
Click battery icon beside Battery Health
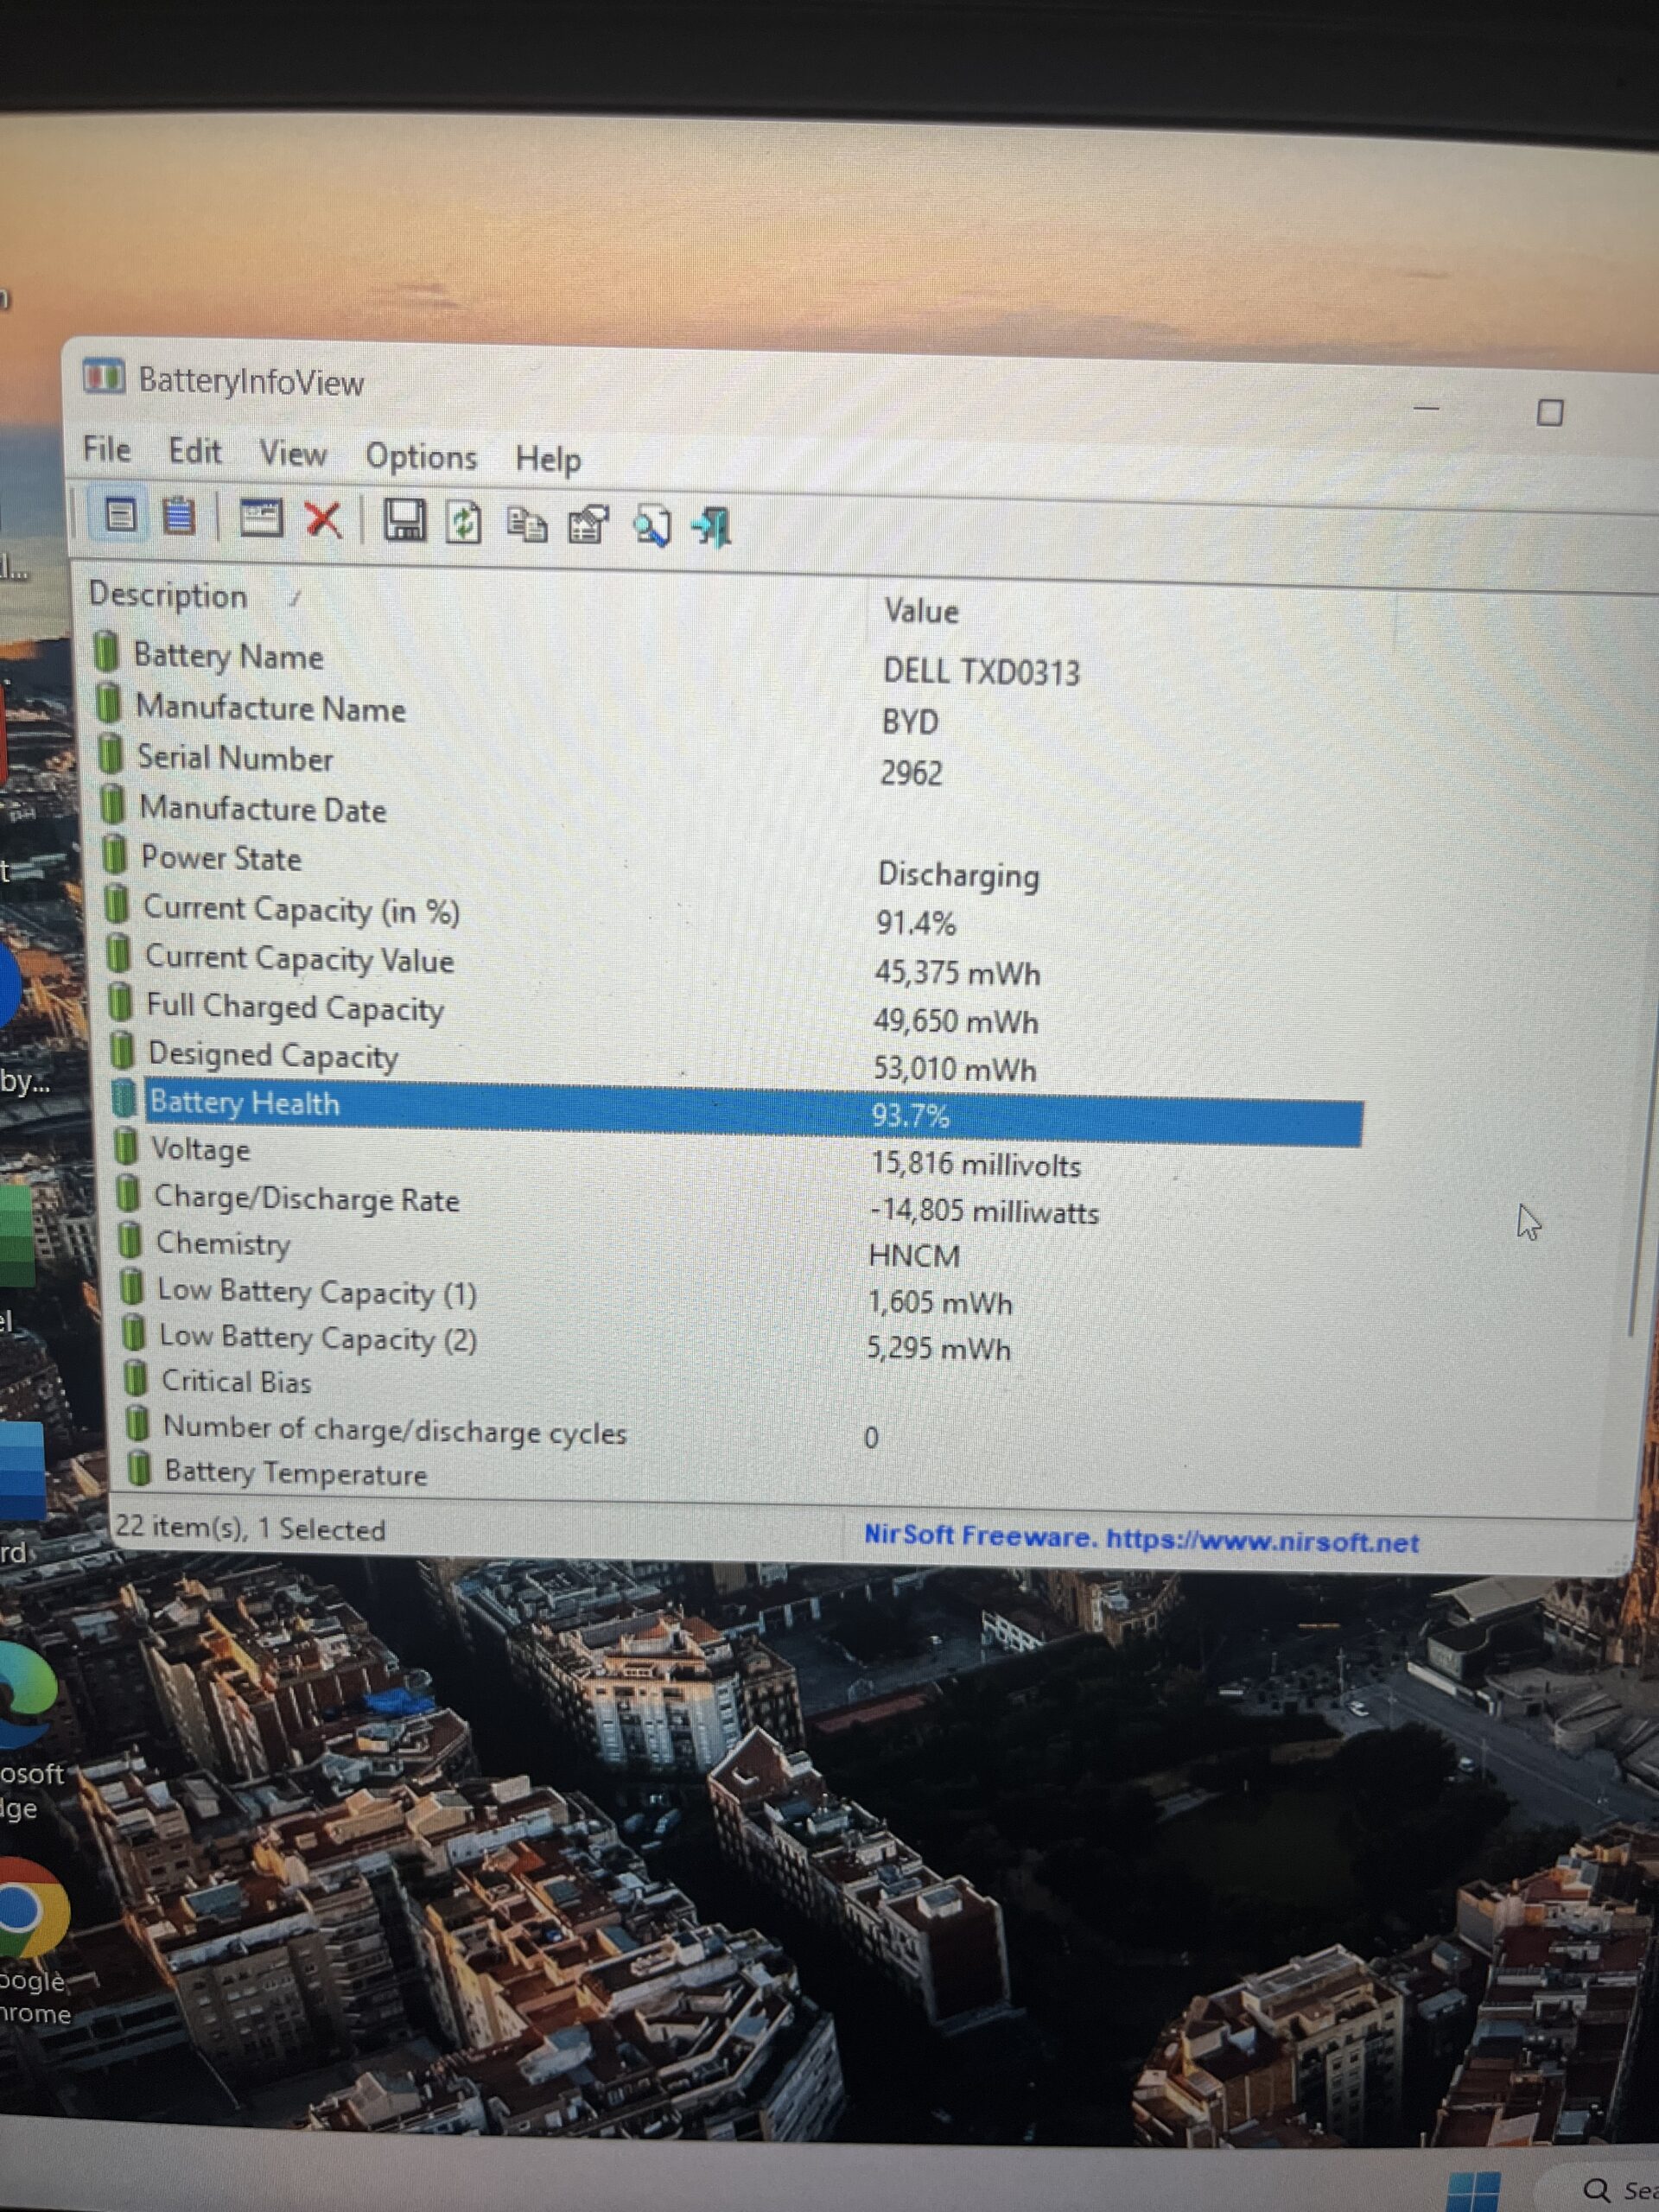pyautogui.click(x=124, y=1098)
